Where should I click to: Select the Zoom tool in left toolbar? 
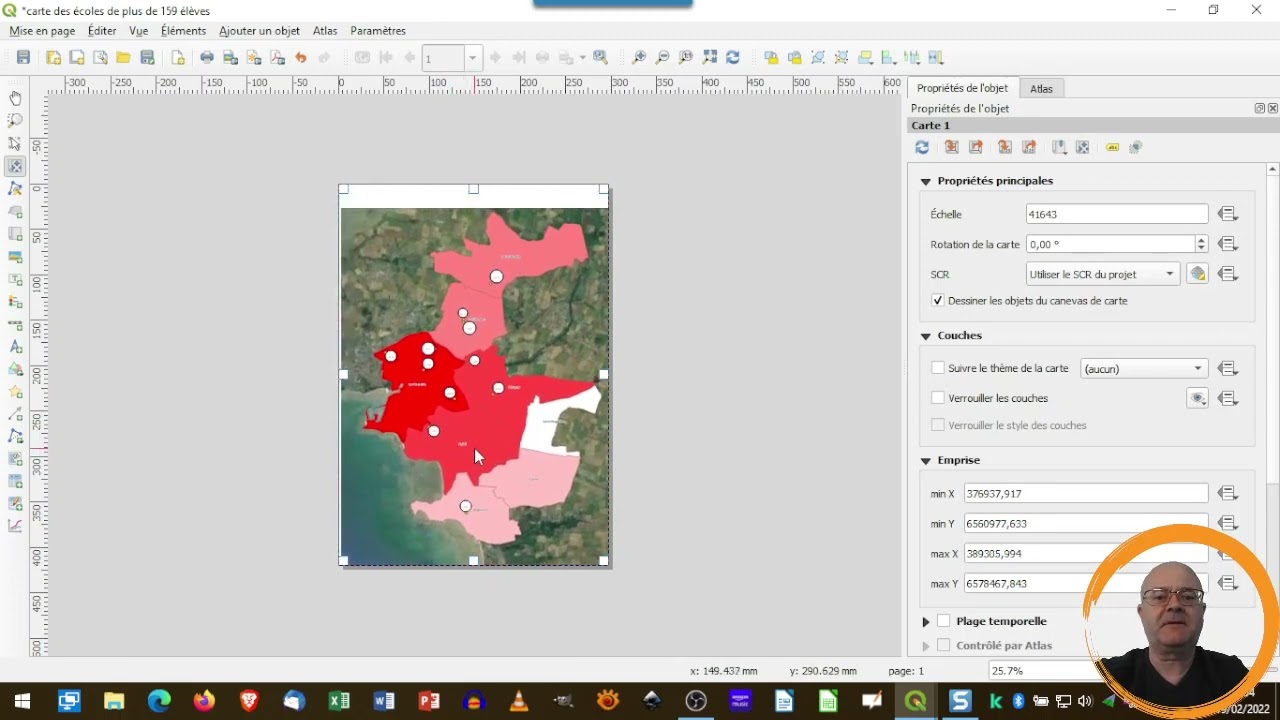pyautogui.click(x=15, y=121)
